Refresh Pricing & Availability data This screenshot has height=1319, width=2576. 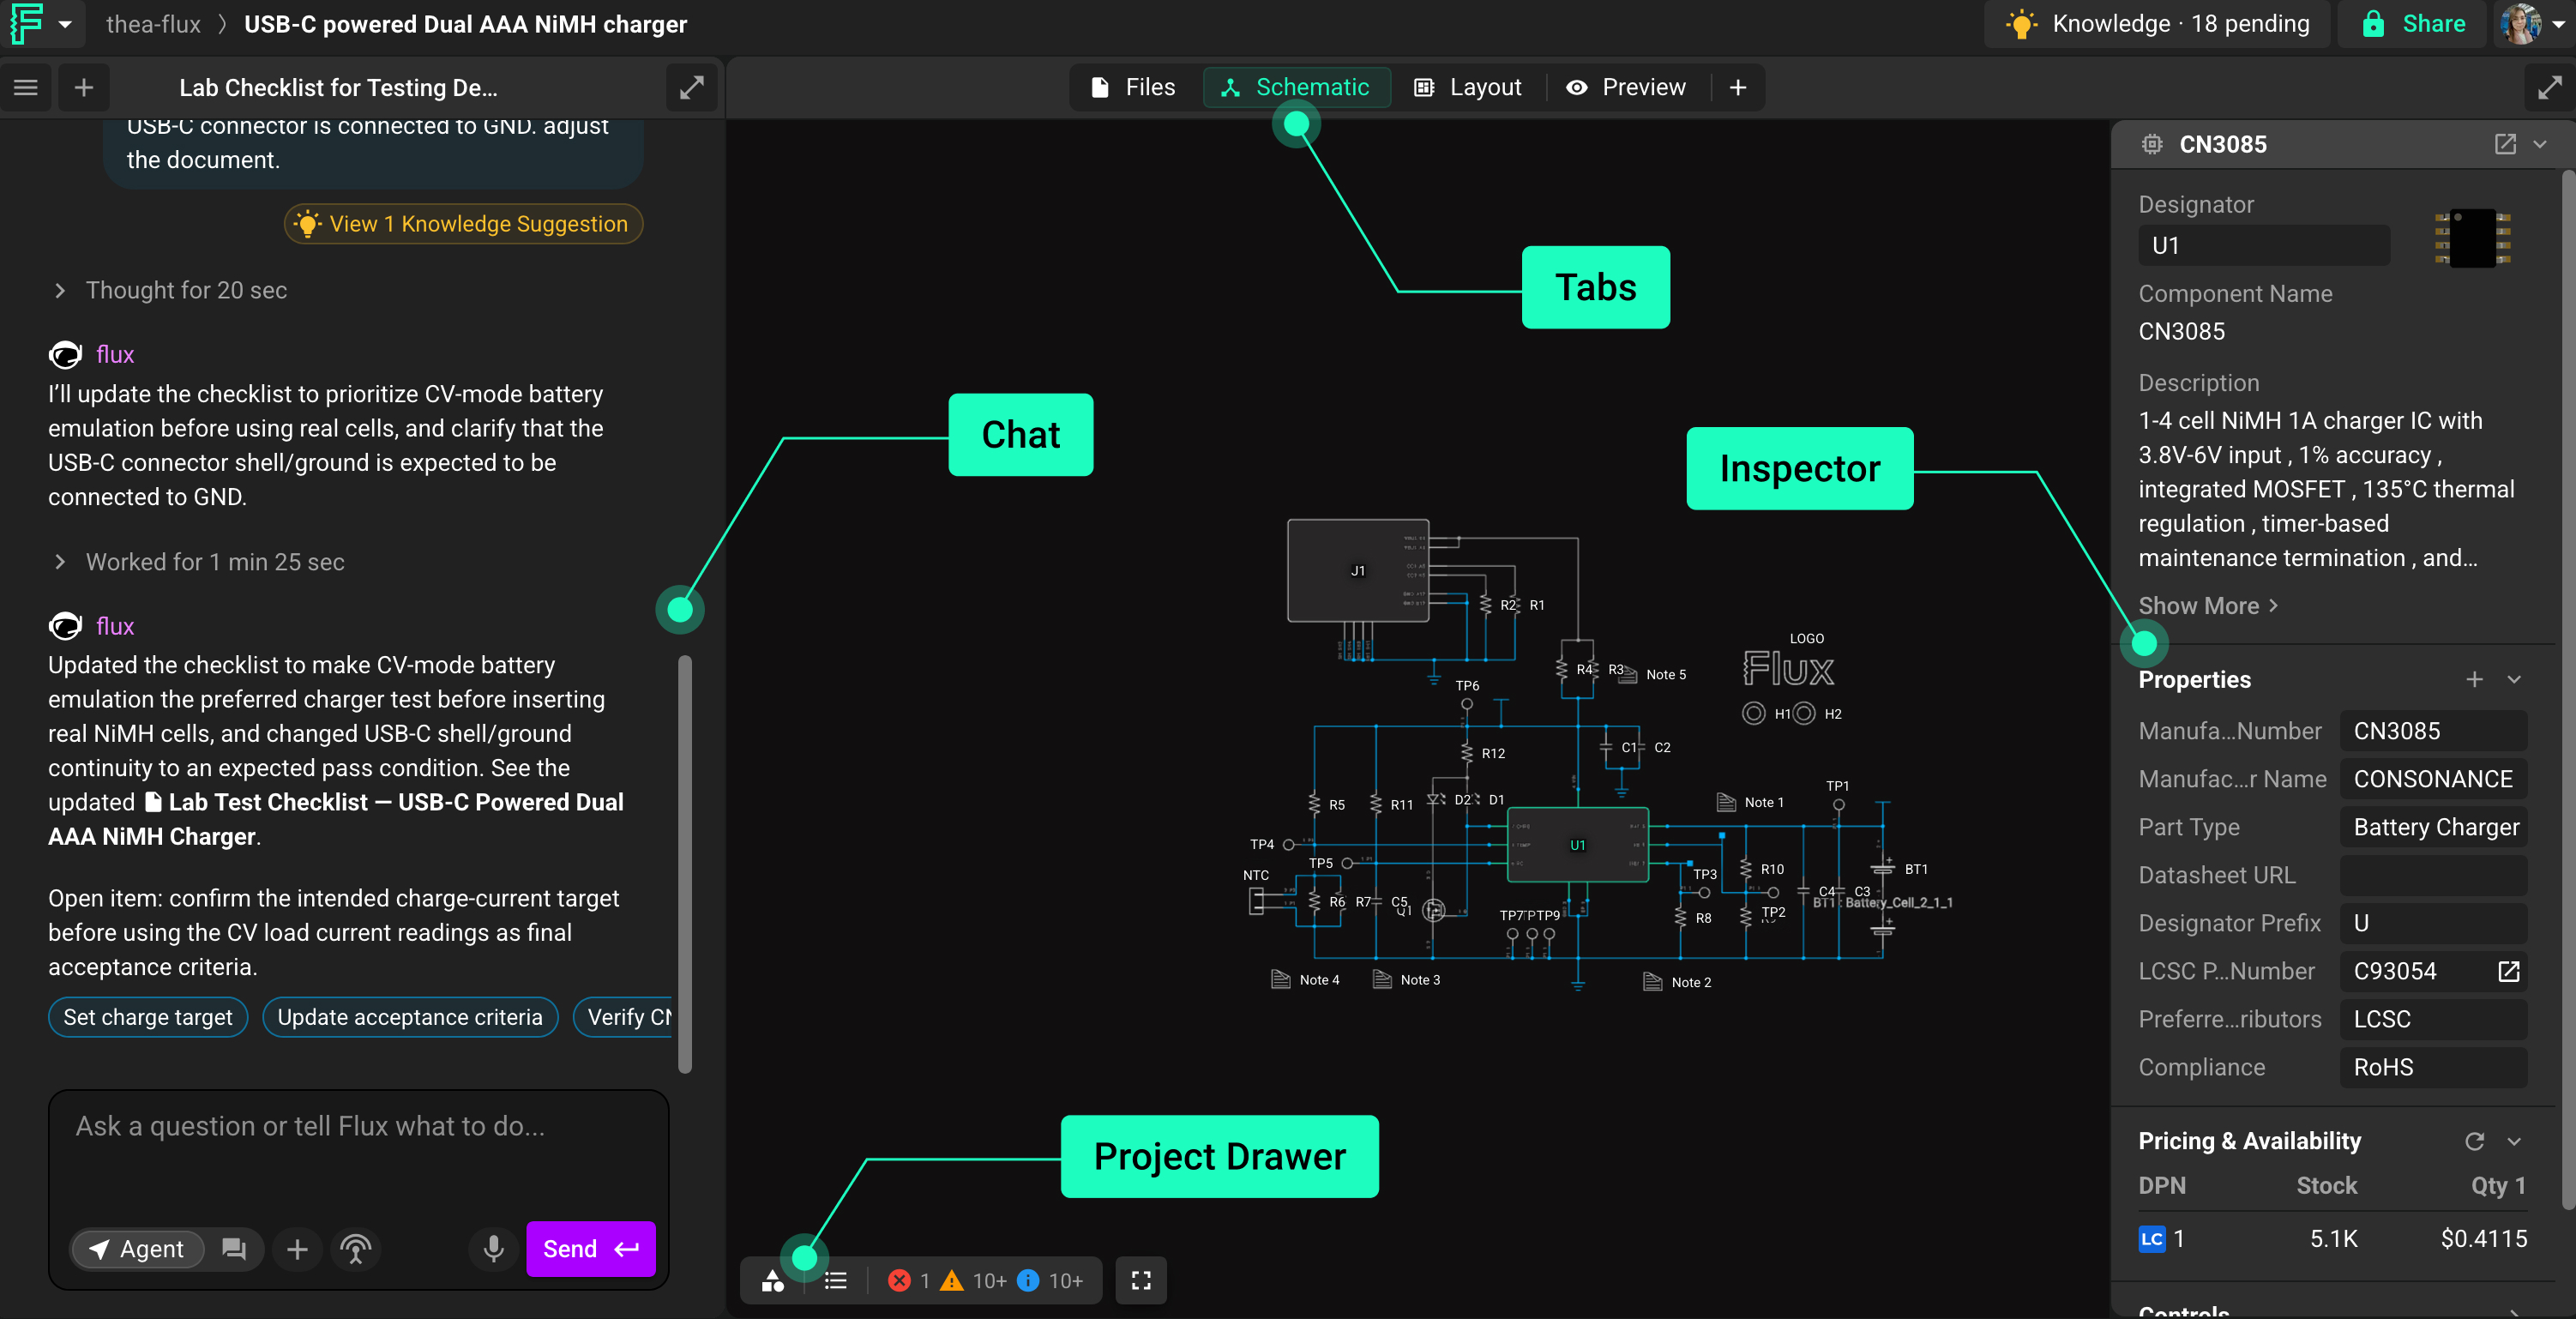pos(2474,1141)
